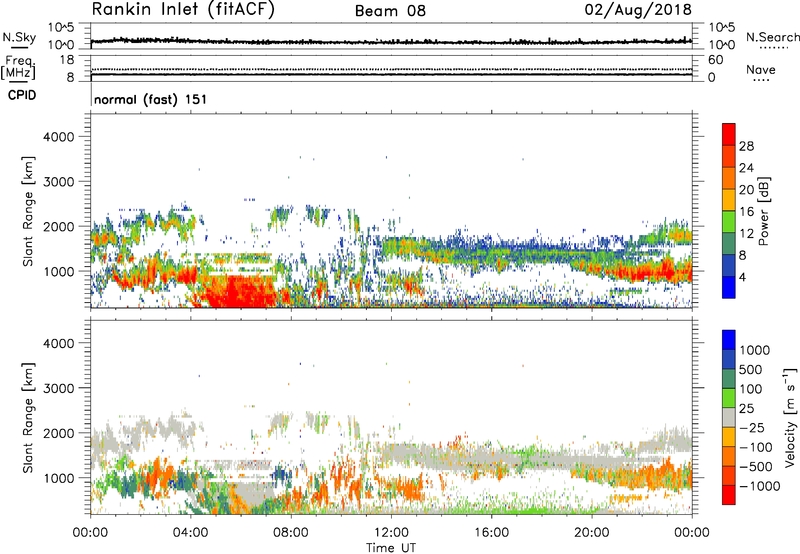Viewport: 800px width, 554px height.
Task: Click the 04:00 time axis tick label
Action: [x=191, y=533]
